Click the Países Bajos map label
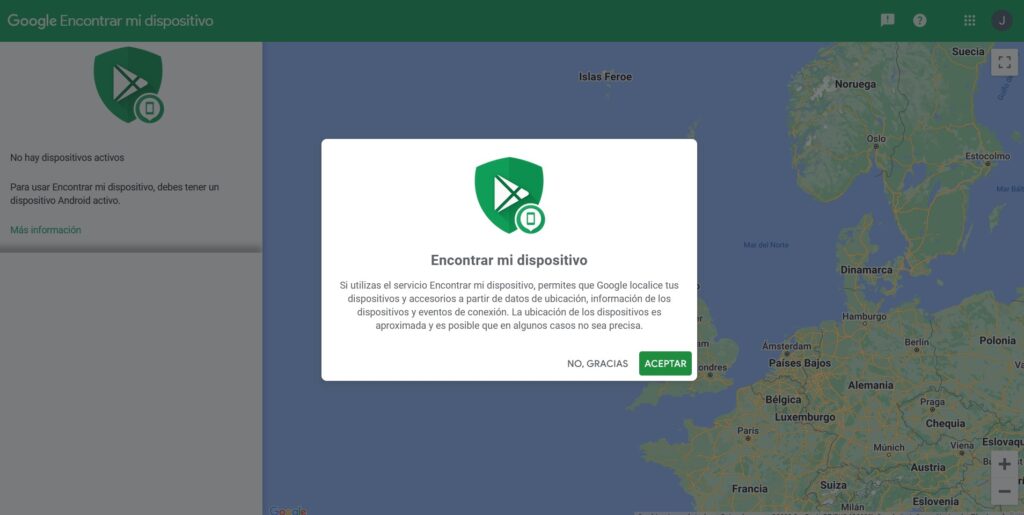This screenshot has height=515, width=1024. tap(800, 363)
